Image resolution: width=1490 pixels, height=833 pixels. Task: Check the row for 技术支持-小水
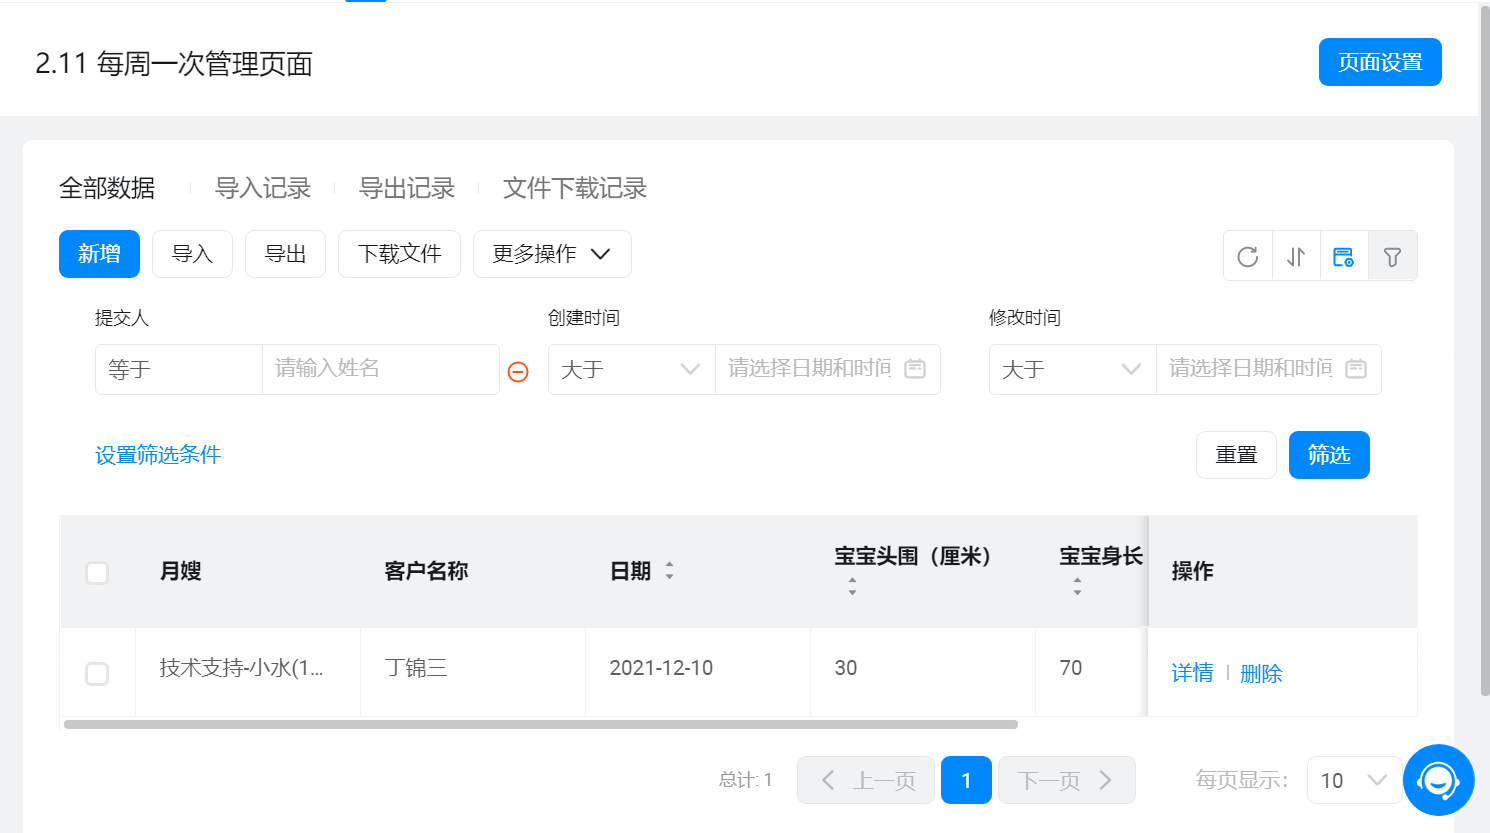click(97, 673)
